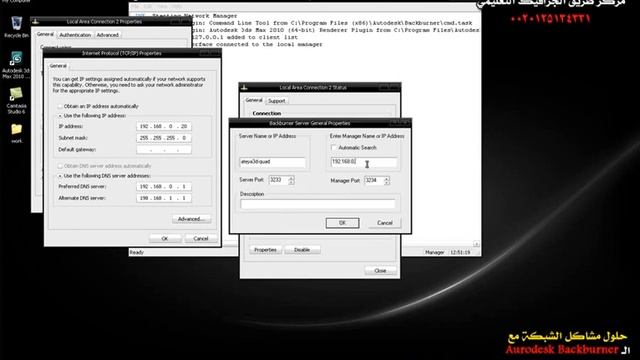Switch to Authentication tab in connection properties
Screen dimensions: 640x360
75,35
